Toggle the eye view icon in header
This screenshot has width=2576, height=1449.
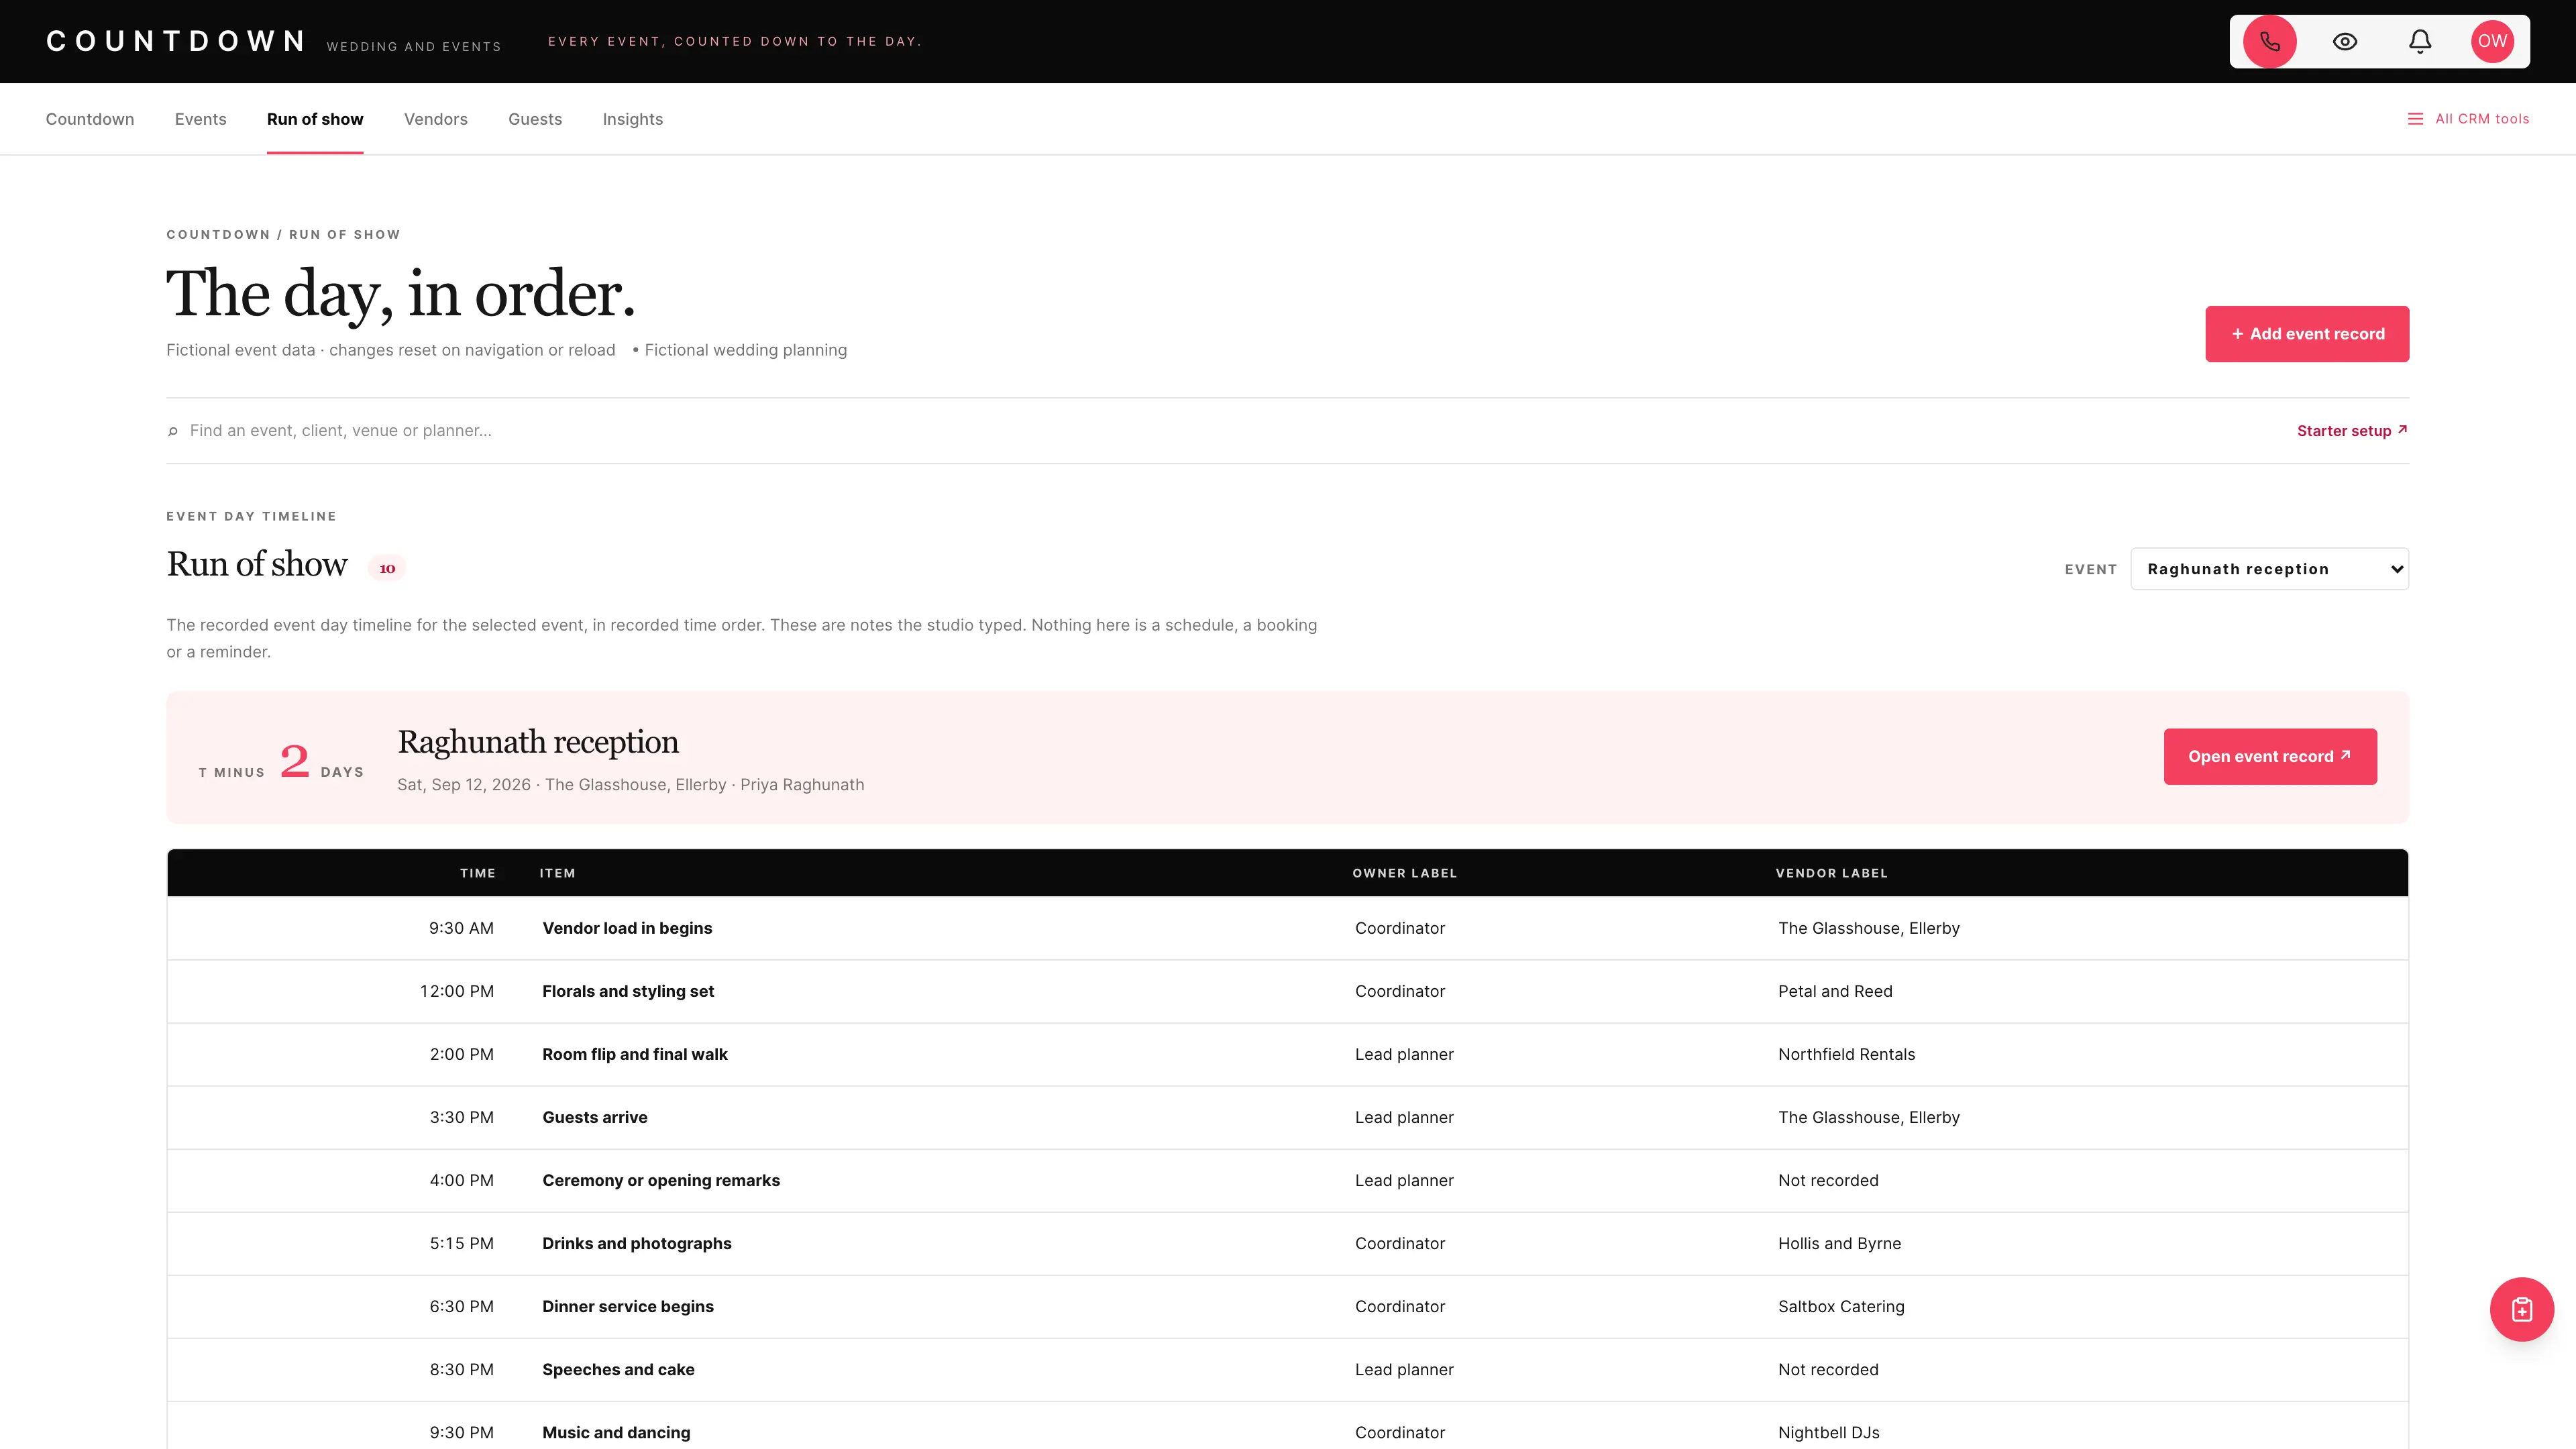(2345, 41)
